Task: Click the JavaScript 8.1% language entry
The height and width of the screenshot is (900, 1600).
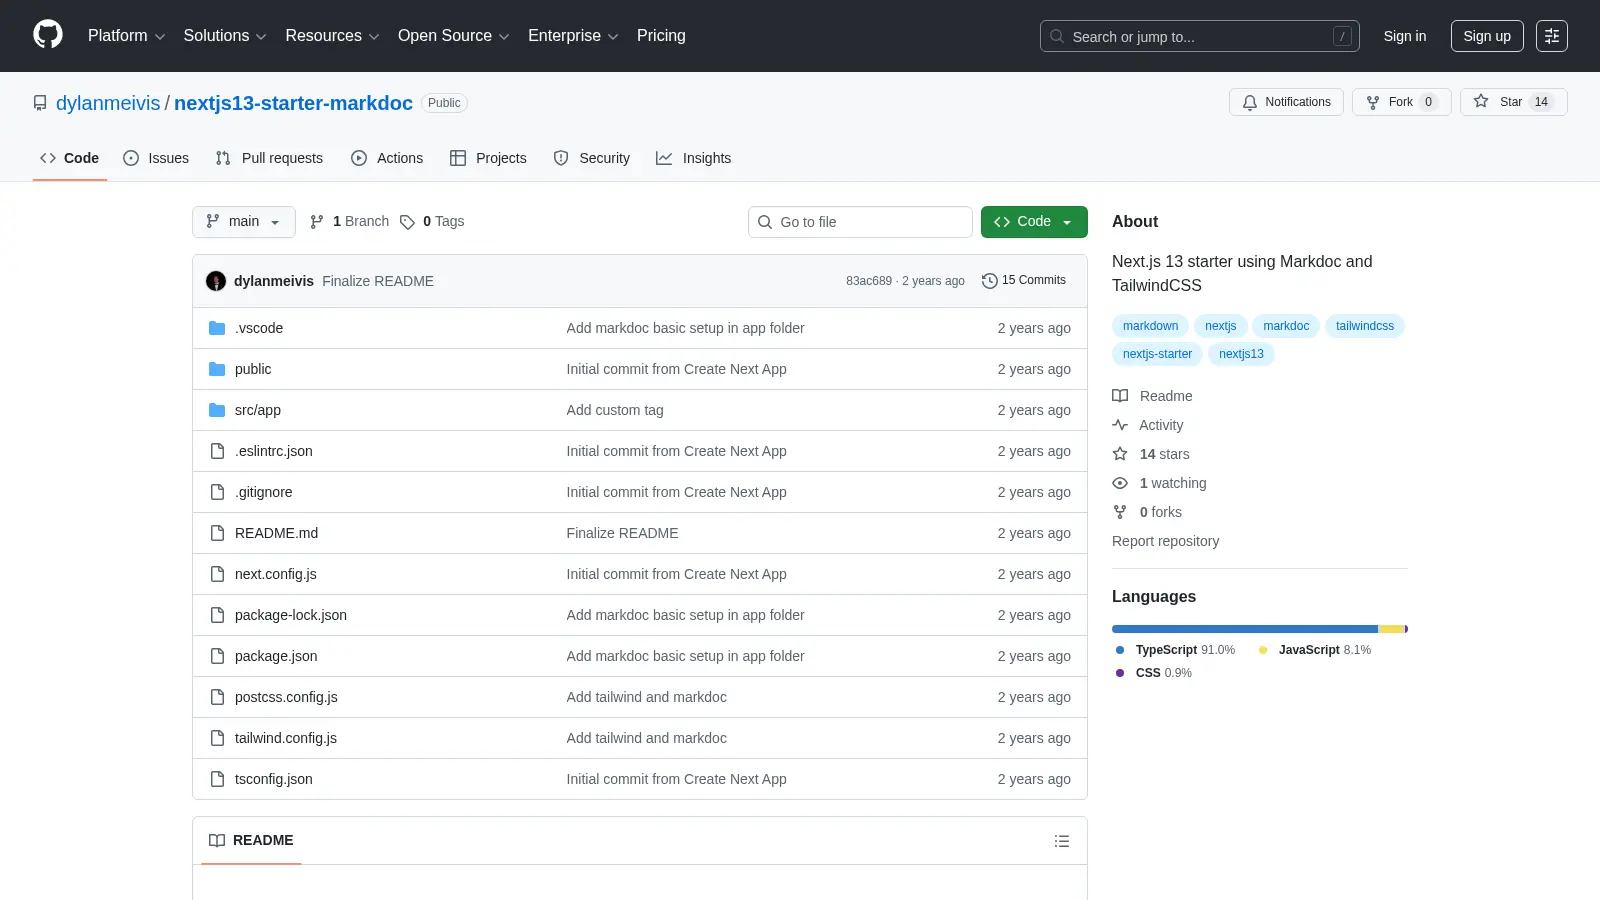Action: [1314, 650]
